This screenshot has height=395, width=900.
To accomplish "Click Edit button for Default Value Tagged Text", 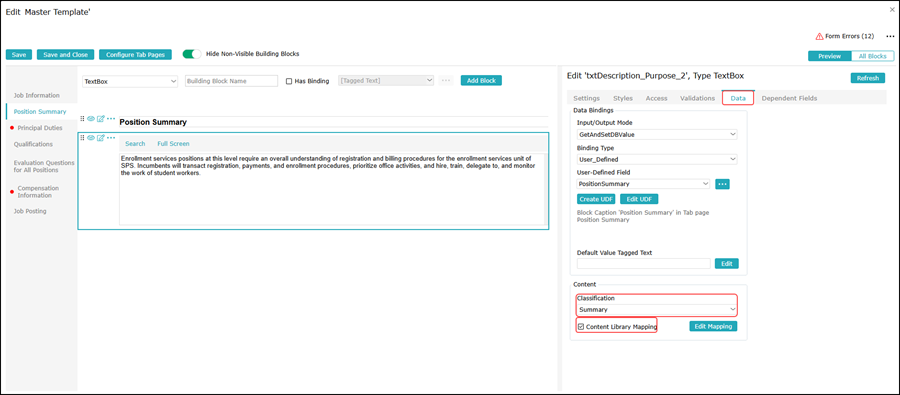I will click(727, 264).
